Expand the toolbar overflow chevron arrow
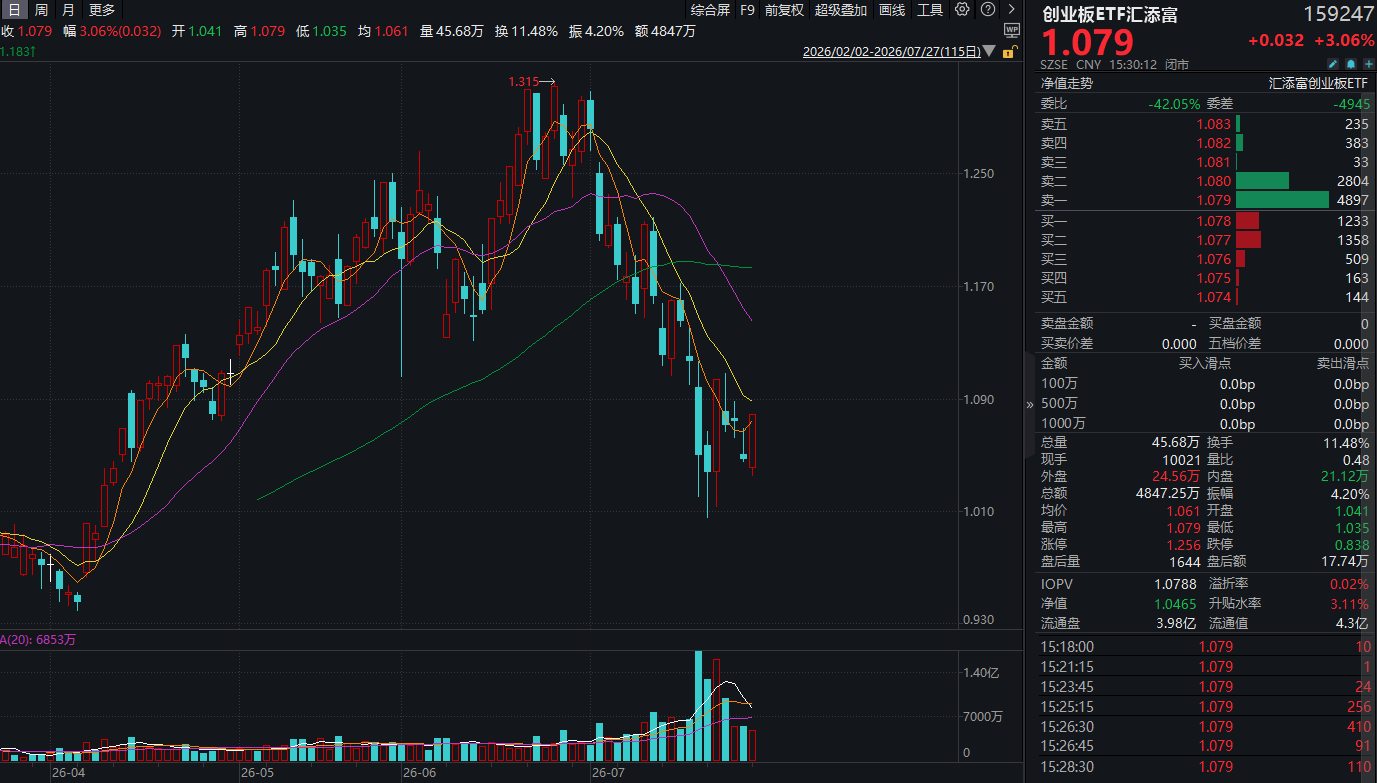The image size is (1377, 783). 1011,9
